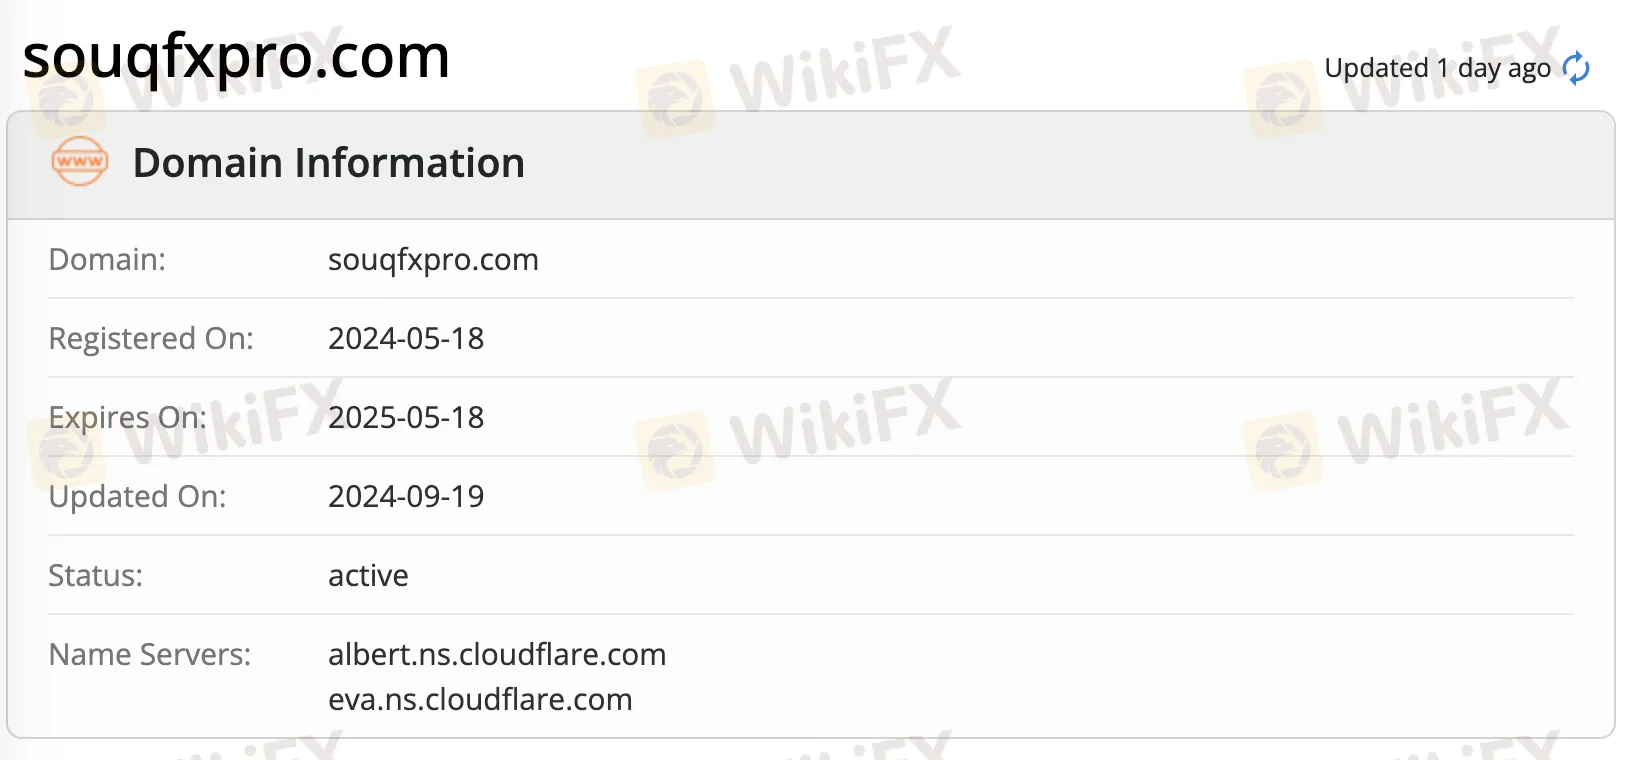The image size is (1632, 760).
Task: Click the Status row label
Action: [x=94, y=575]
